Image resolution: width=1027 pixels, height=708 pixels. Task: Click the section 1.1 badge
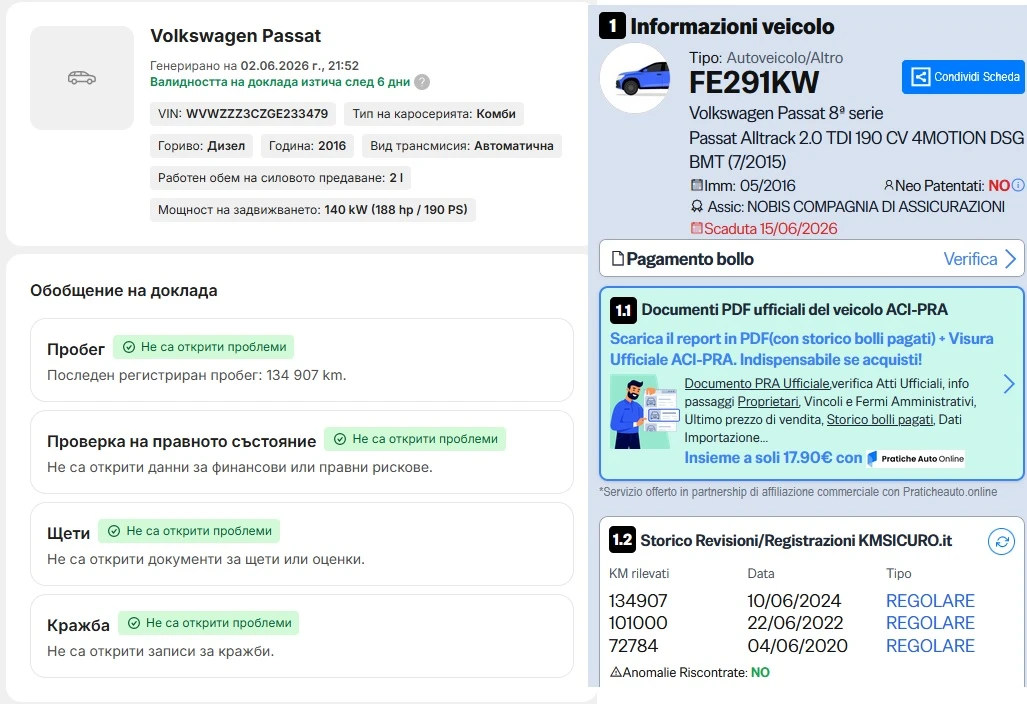coord(623,310)
